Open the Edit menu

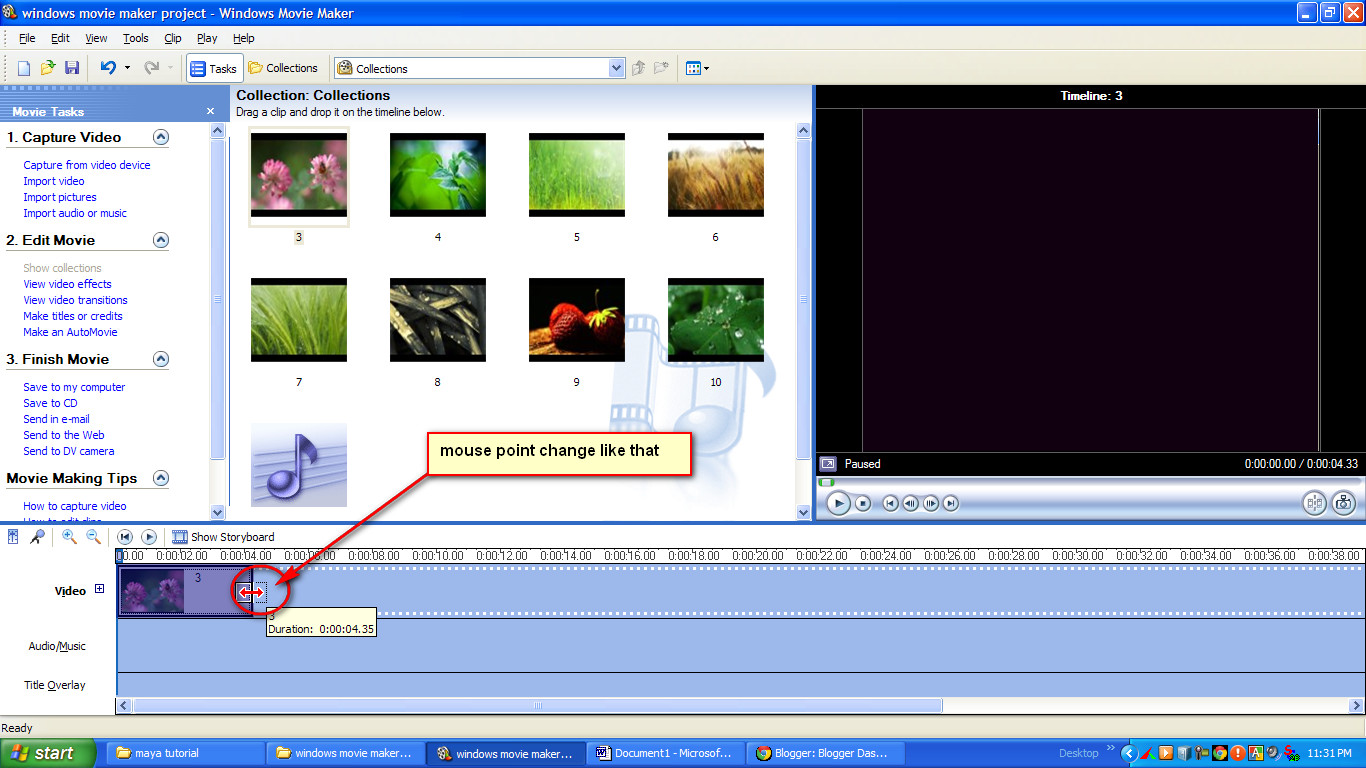tap(60, 38)
